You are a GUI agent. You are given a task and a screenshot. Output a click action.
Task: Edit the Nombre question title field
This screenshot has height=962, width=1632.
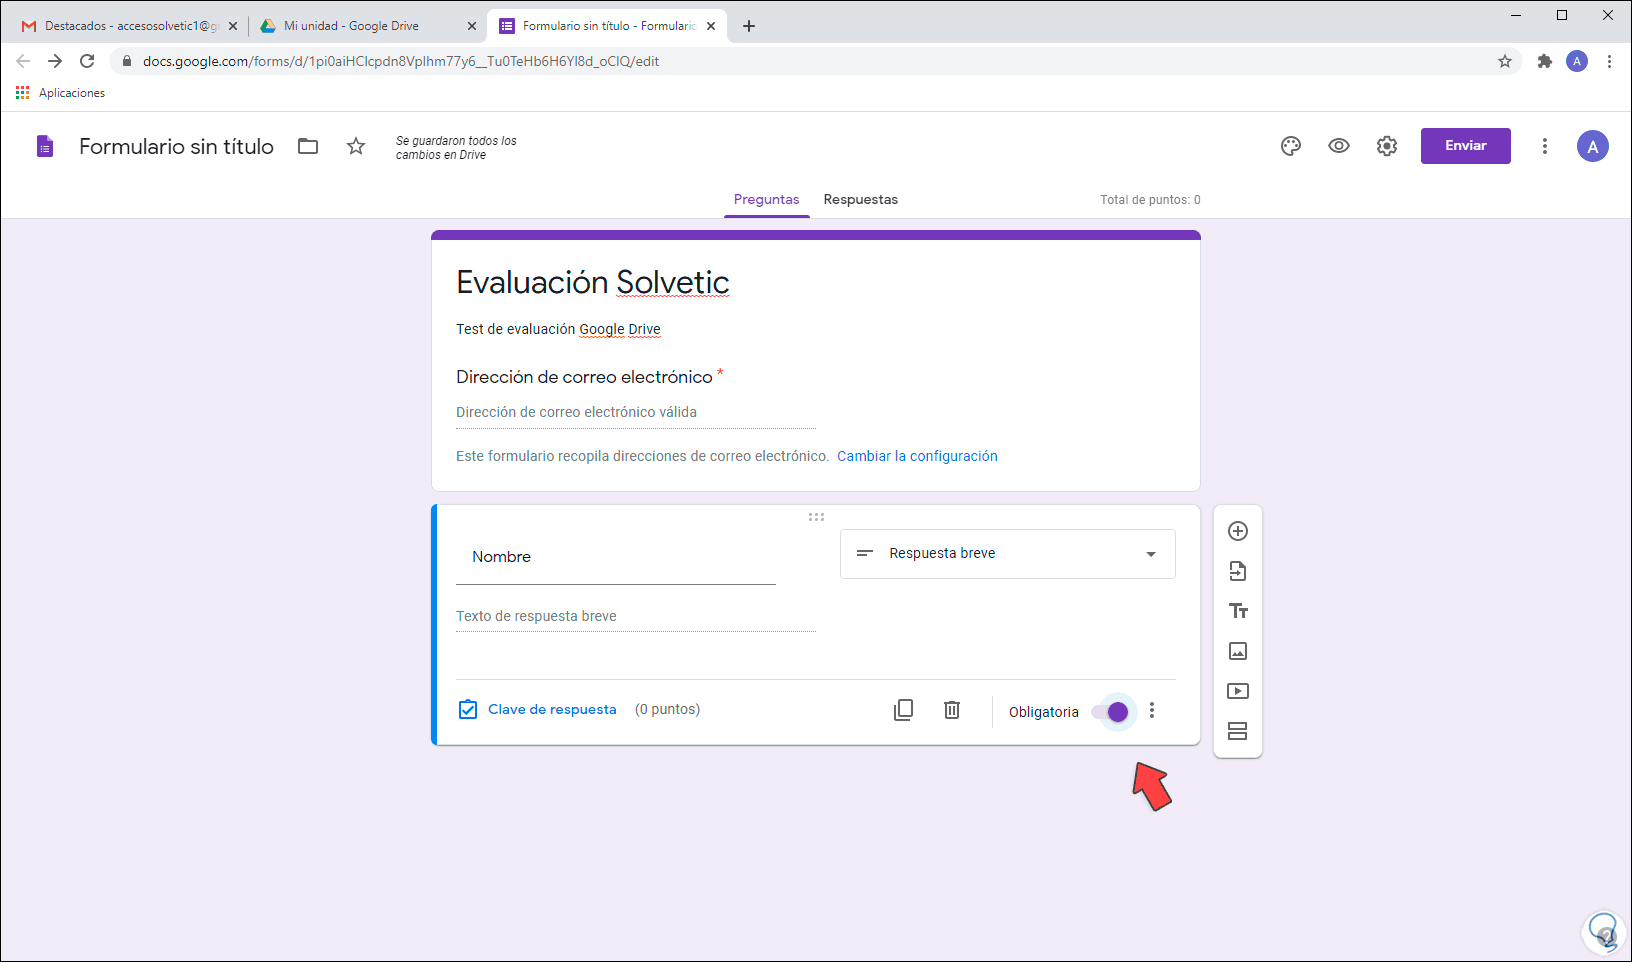(616, 557)
